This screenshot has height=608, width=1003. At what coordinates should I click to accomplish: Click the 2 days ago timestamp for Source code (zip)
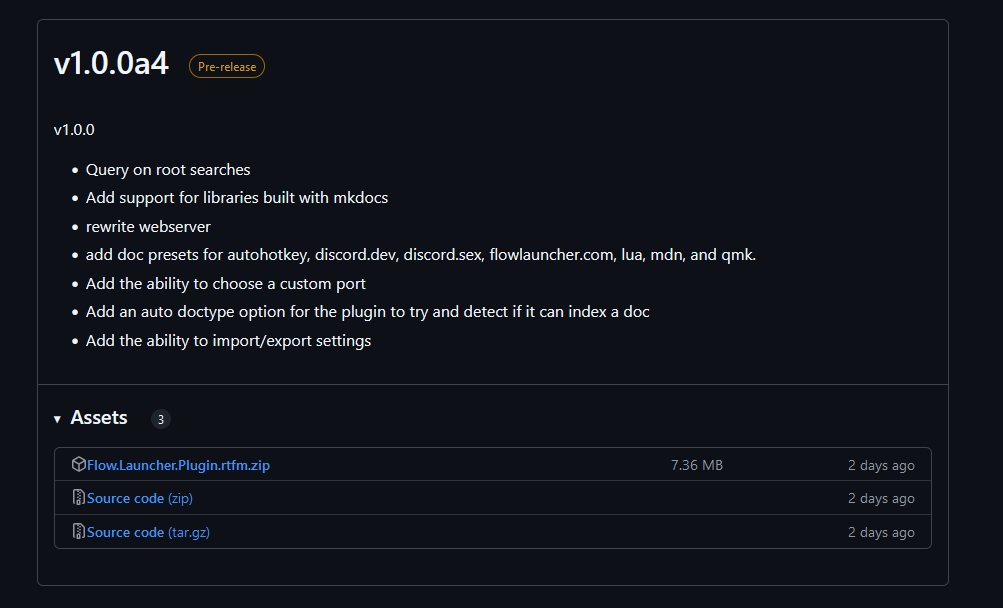click(881, 498)
